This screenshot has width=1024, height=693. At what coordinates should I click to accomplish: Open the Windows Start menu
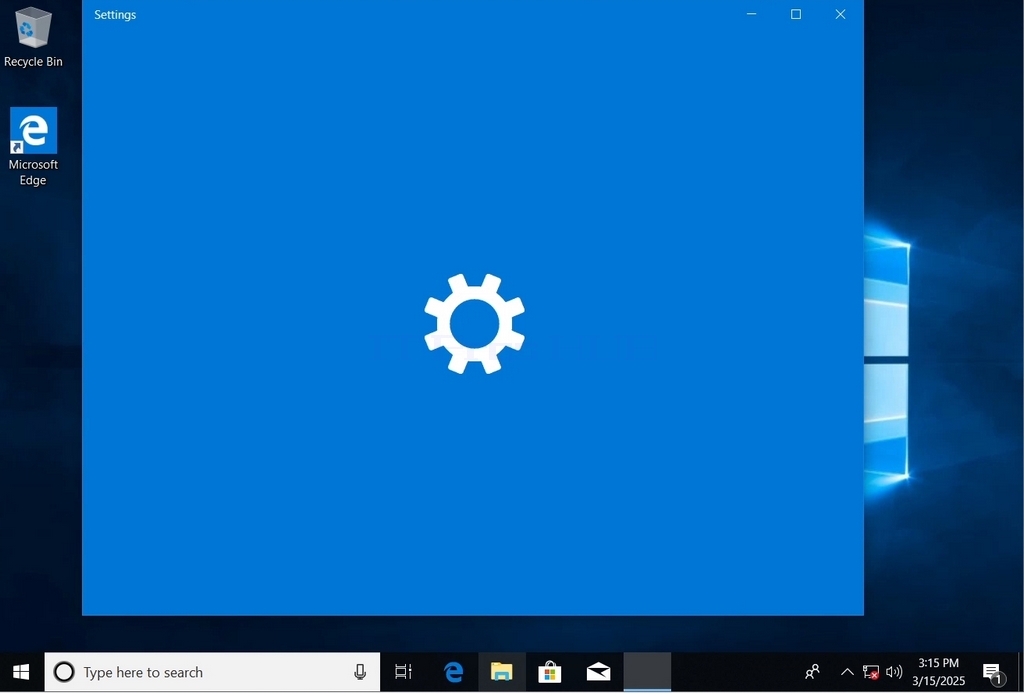pos(22,672)
